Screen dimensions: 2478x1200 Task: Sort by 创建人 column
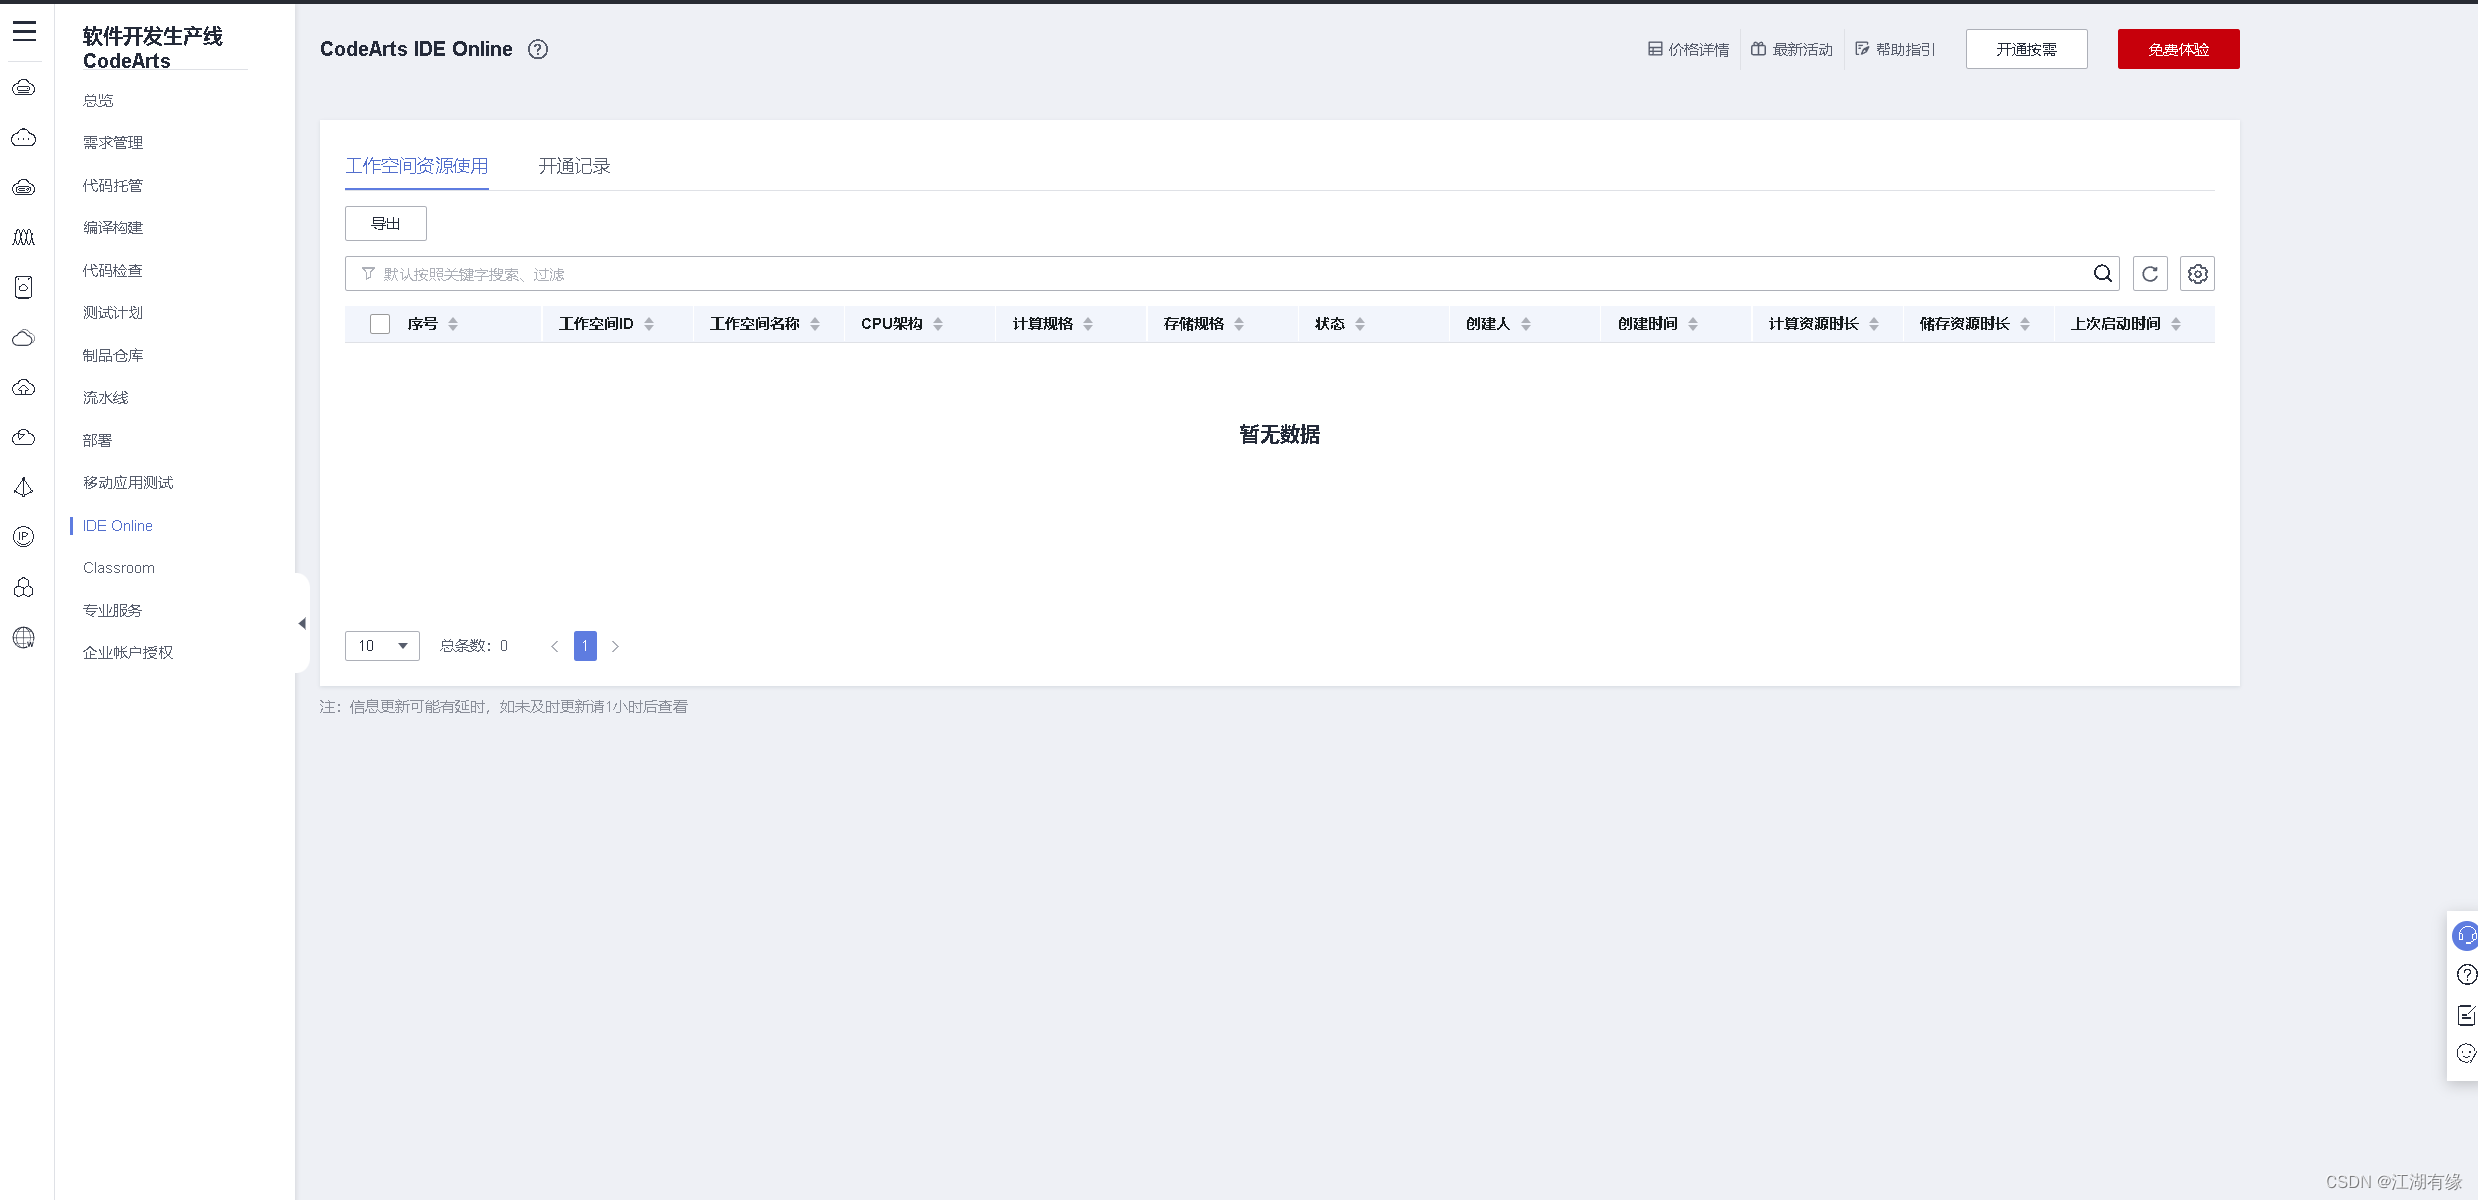click(1526, 324)
